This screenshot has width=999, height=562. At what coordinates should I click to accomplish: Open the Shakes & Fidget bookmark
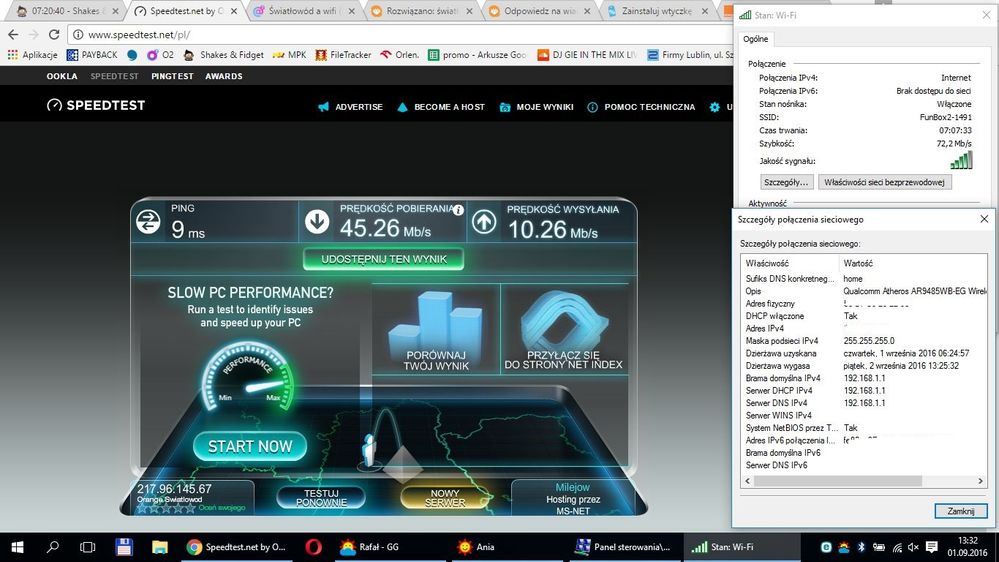(x=224, y=55)
